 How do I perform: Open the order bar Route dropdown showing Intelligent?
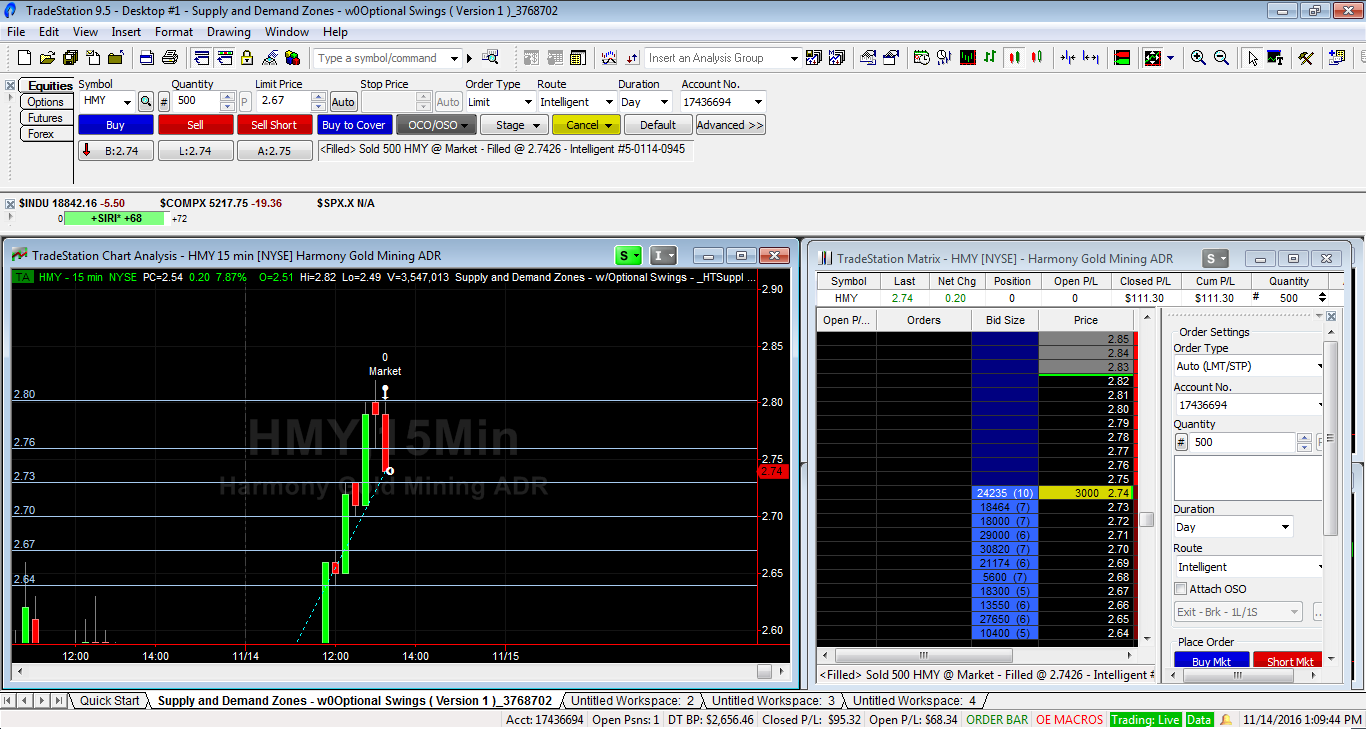(x=608, y=101)
